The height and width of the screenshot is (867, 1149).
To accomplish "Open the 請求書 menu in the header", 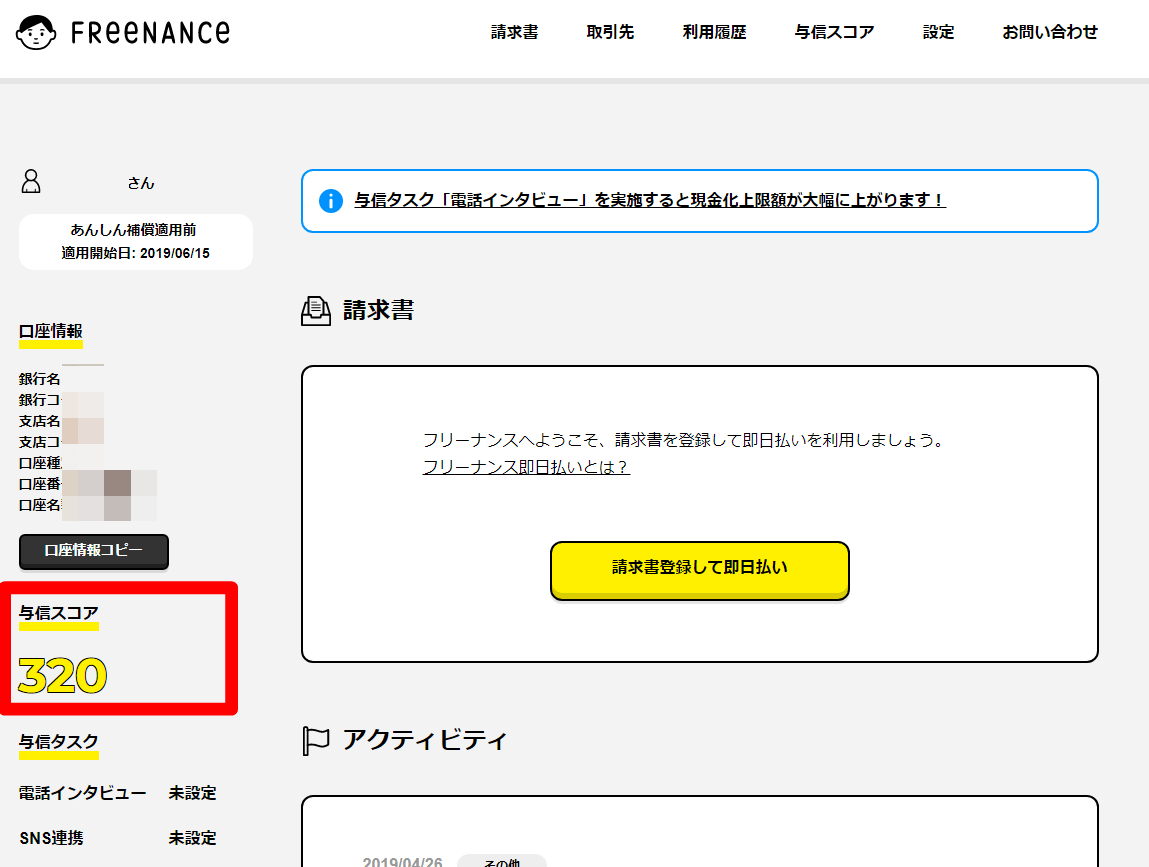I will [514, 32].
